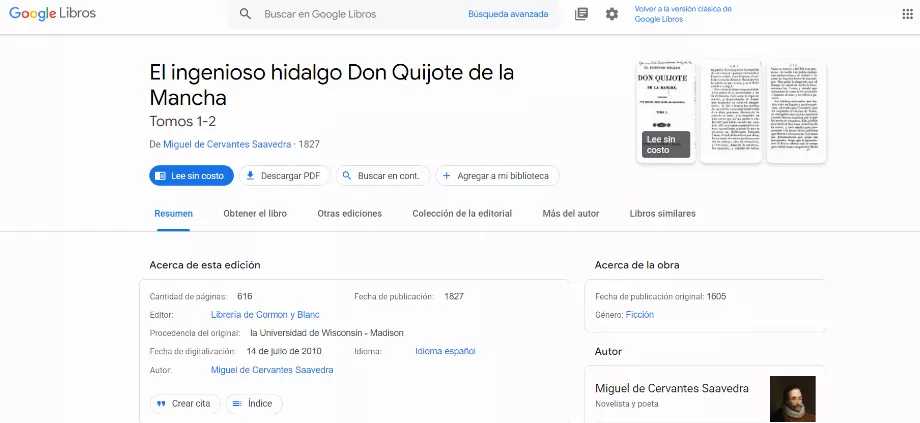Click Buscar en cont. button
920x423 pixels.
pos(383,175)
